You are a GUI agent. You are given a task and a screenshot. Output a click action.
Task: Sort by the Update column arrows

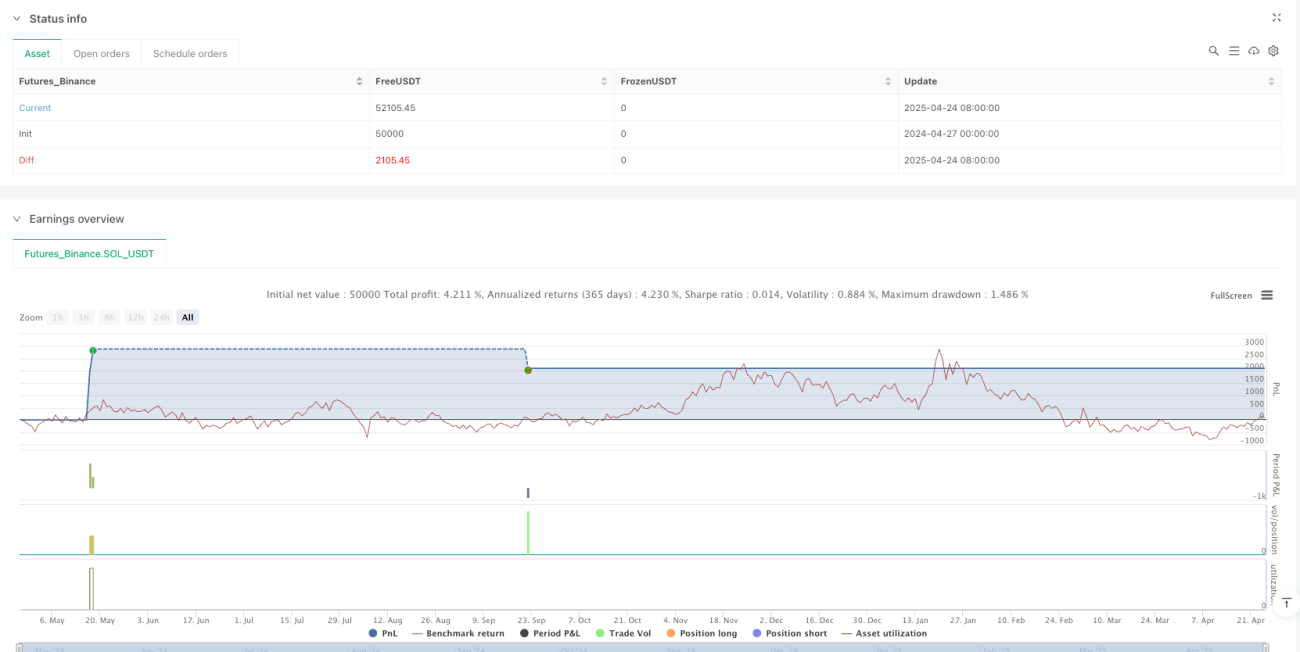[x=1271, y=81]
